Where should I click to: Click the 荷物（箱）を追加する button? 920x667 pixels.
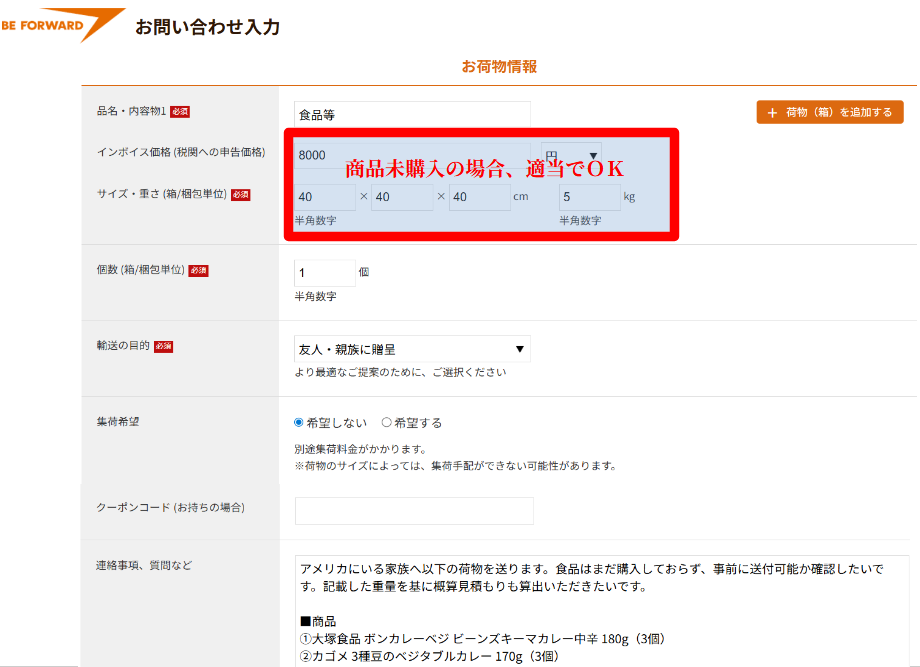829,112
